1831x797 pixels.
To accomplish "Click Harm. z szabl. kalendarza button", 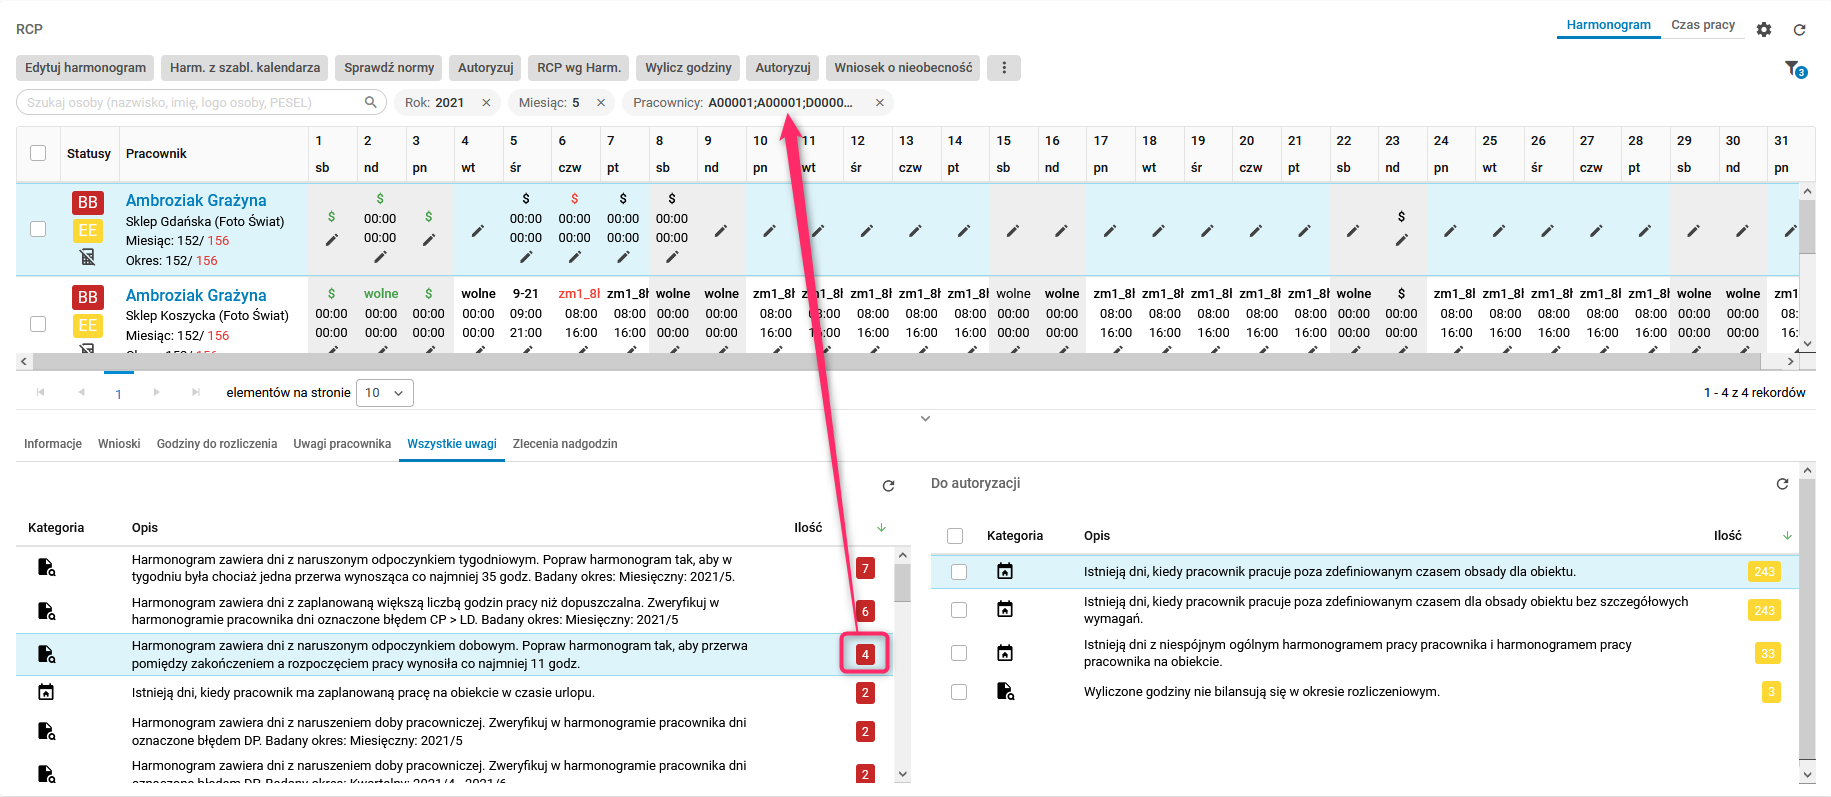I will point(245,68).
